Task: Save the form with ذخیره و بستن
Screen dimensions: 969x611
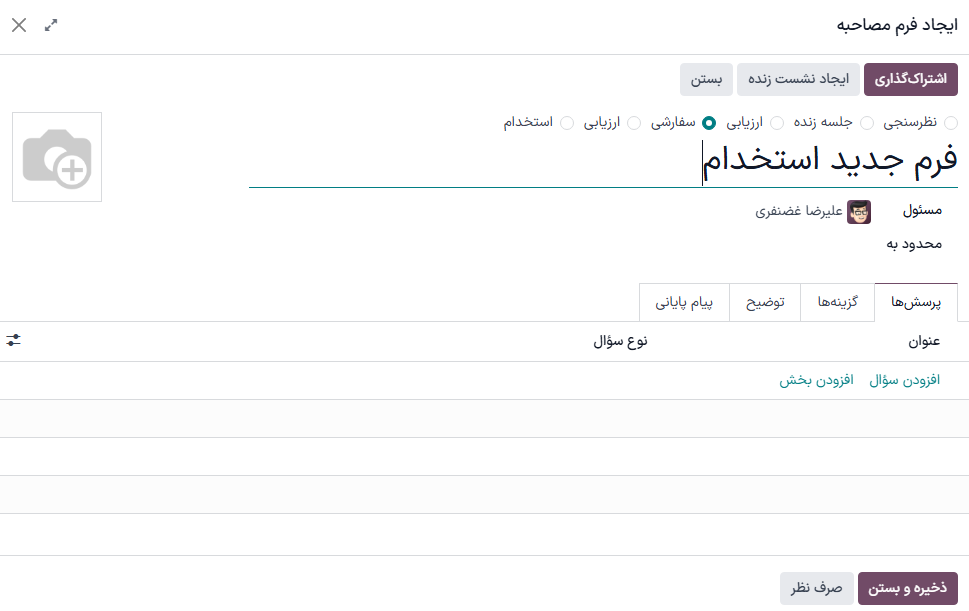Action: pos(907,589)
